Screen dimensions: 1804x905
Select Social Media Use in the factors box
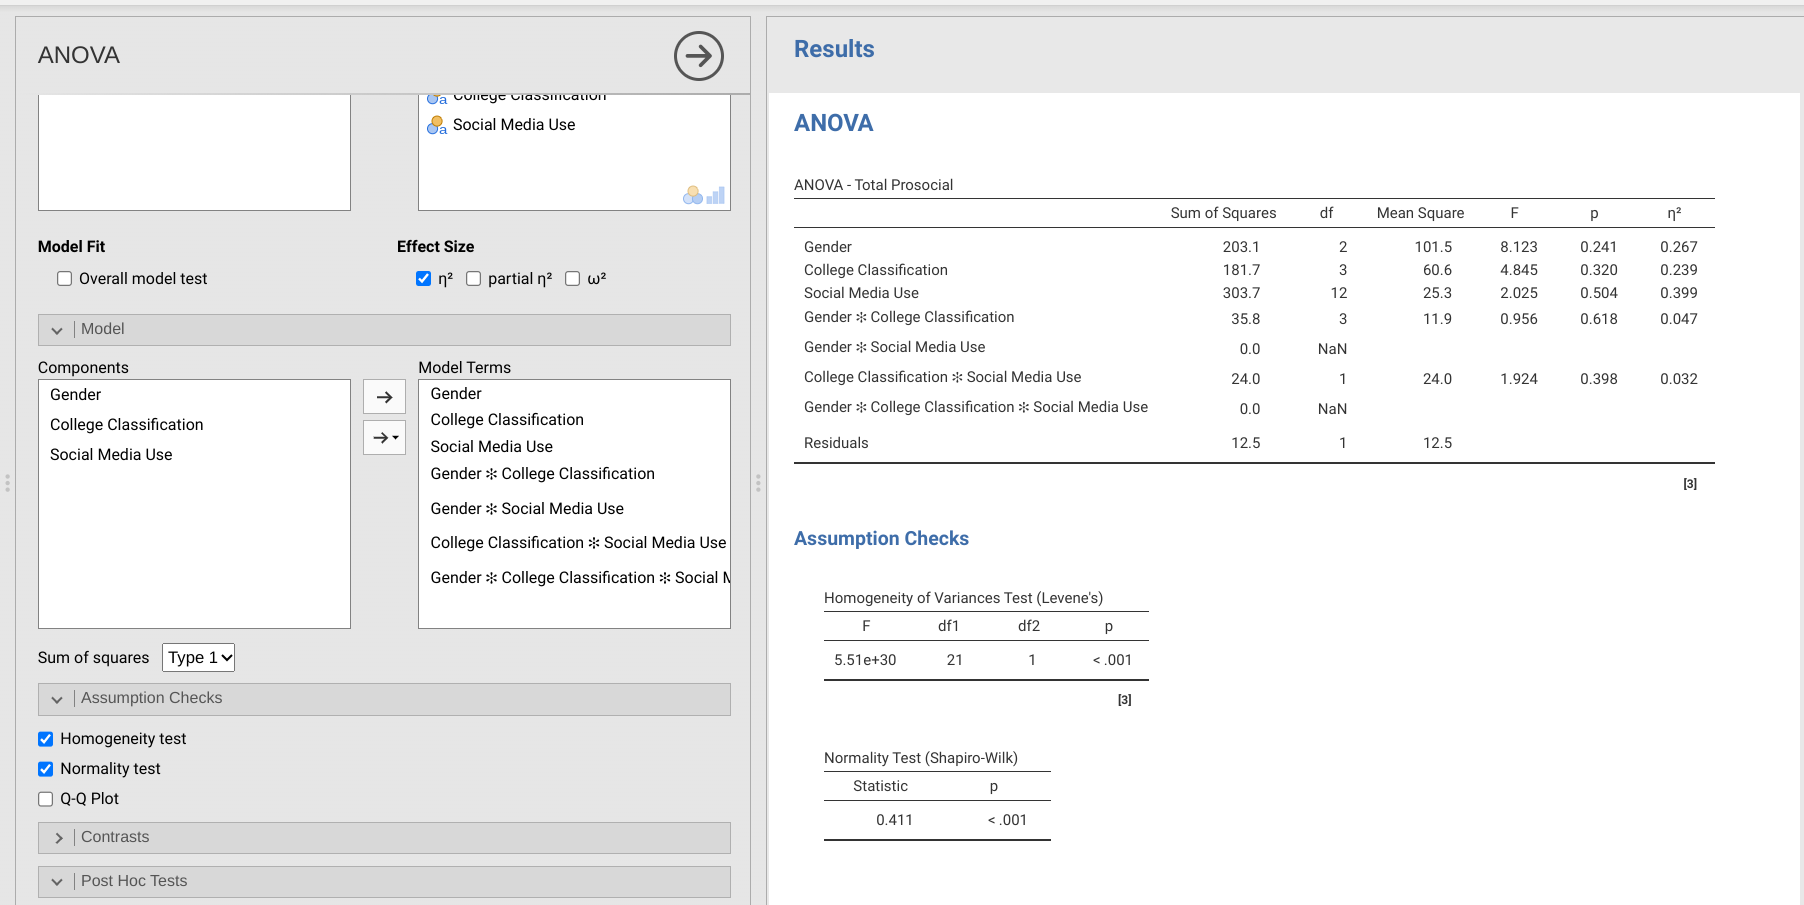click(514, 125)
